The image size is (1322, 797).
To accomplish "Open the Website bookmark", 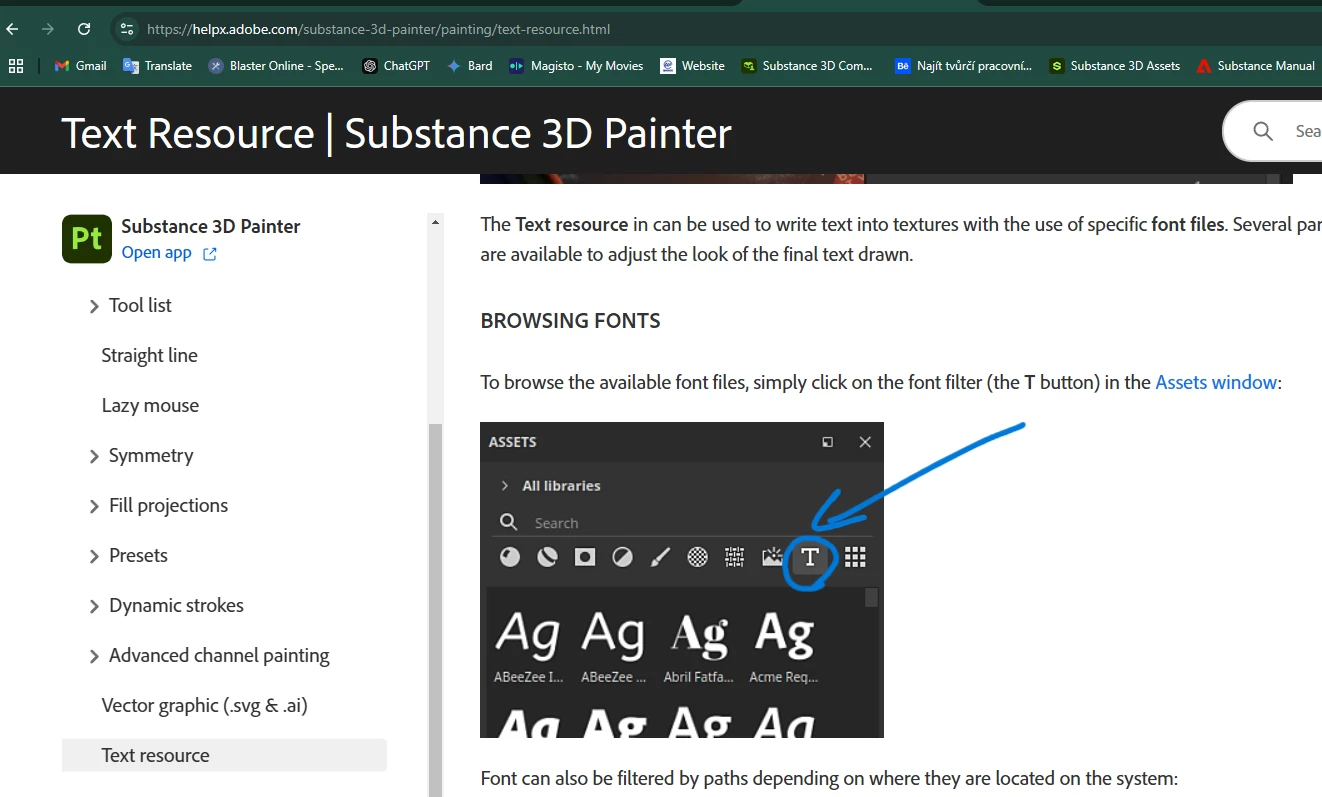I will click(x=692, y=66).
